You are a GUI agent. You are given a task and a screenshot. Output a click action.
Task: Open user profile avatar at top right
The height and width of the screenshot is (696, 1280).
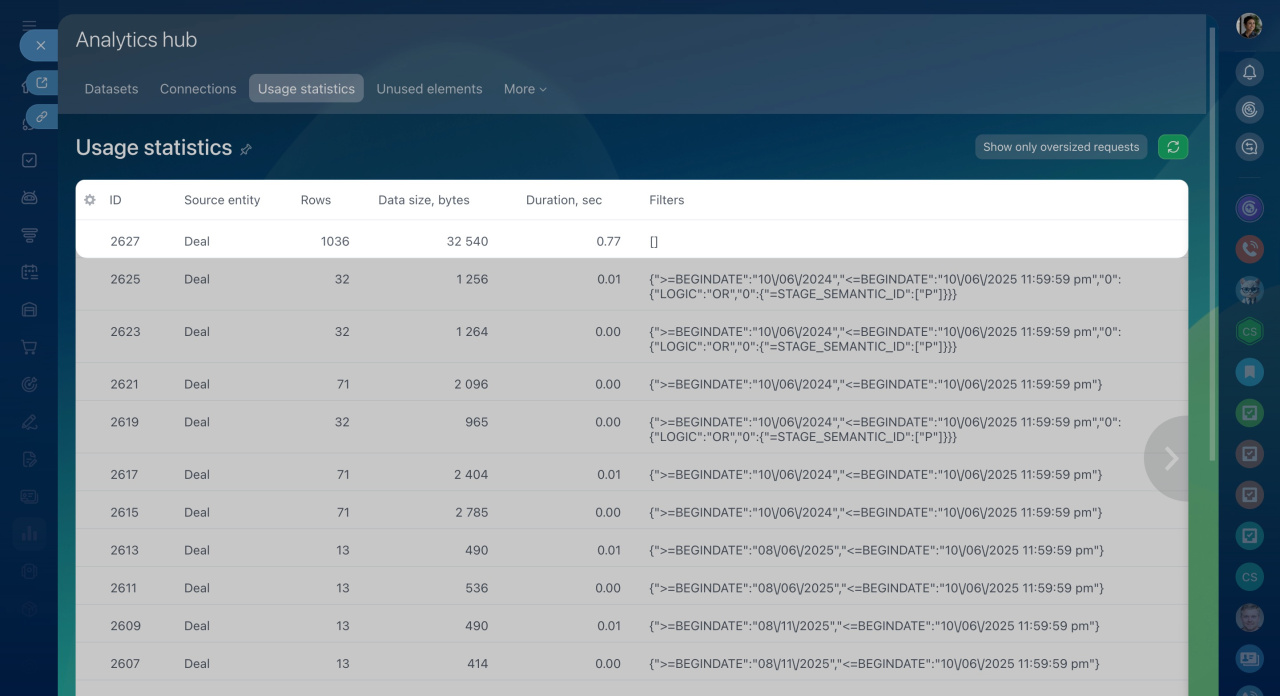(1249, 26)
